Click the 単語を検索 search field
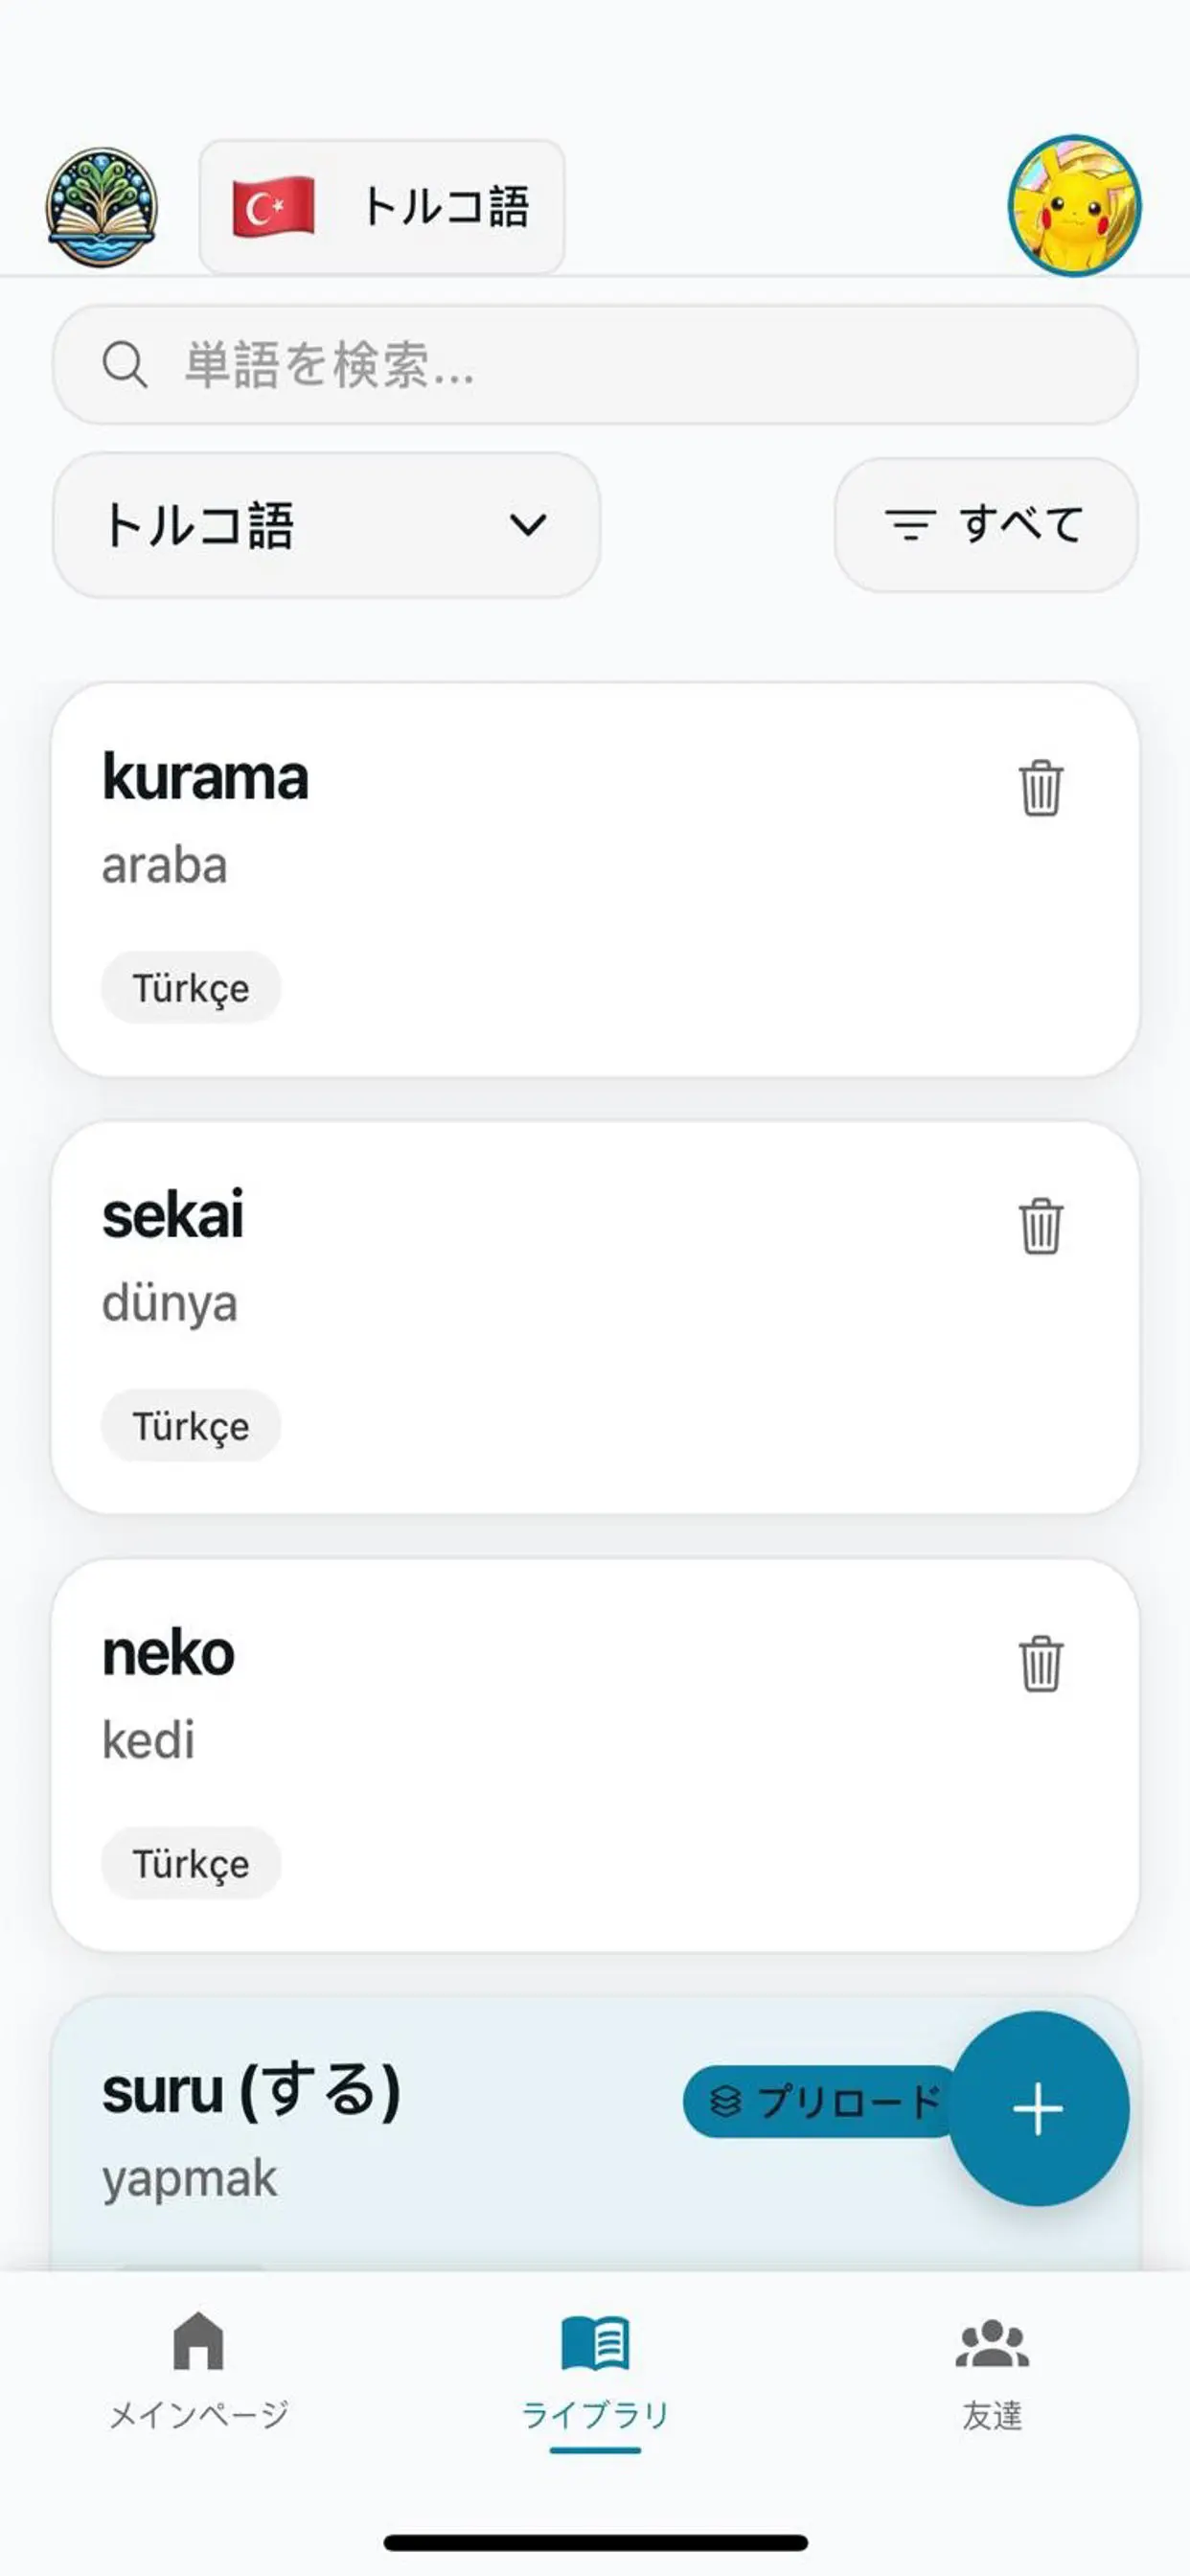 coord(640,364)
